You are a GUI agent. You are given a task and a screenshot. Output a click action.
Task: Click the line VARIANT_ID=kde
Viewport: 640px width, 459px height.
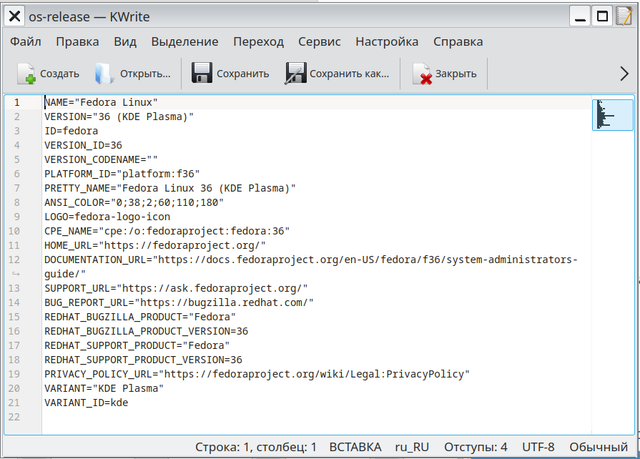point(86,402)
